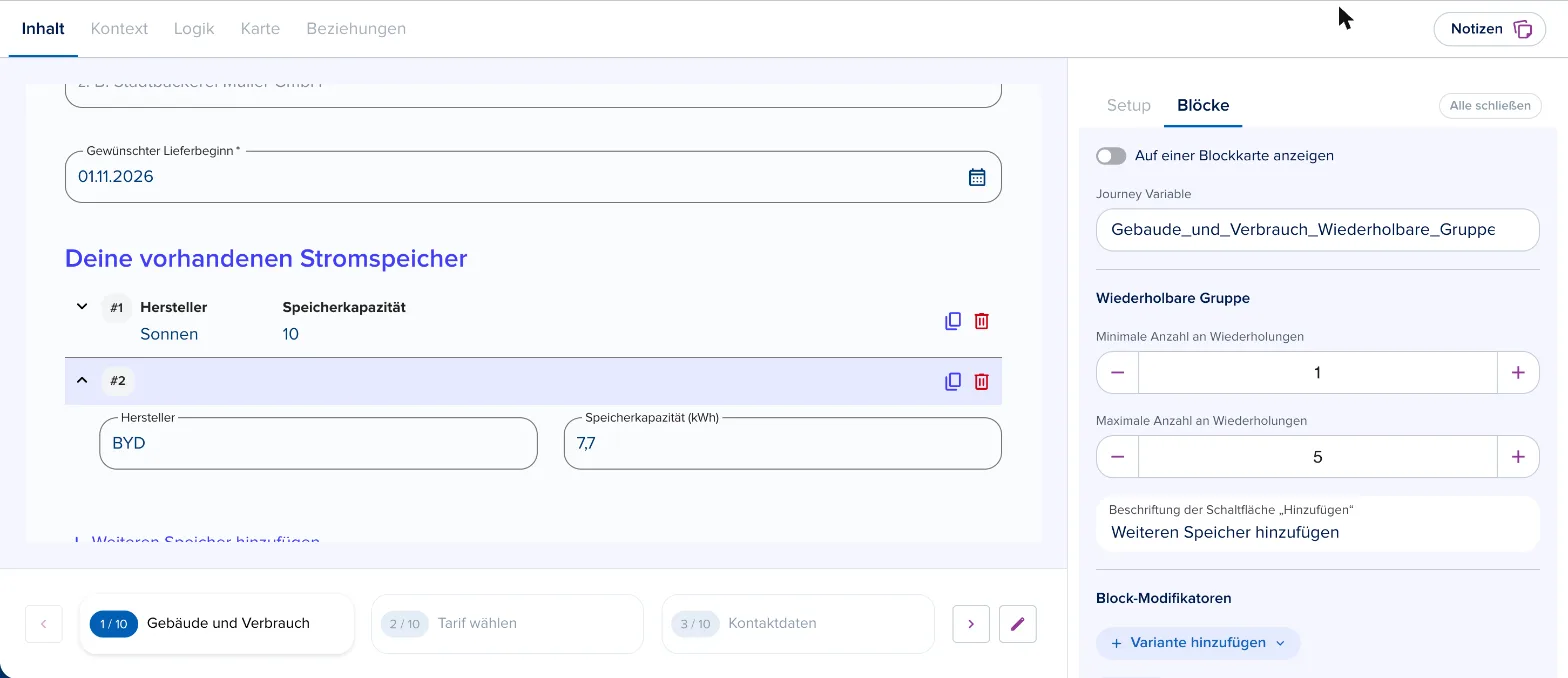Duplicate storage entry #1 Sonnen
Screen dimensions: 1568x678
point(953,321)
